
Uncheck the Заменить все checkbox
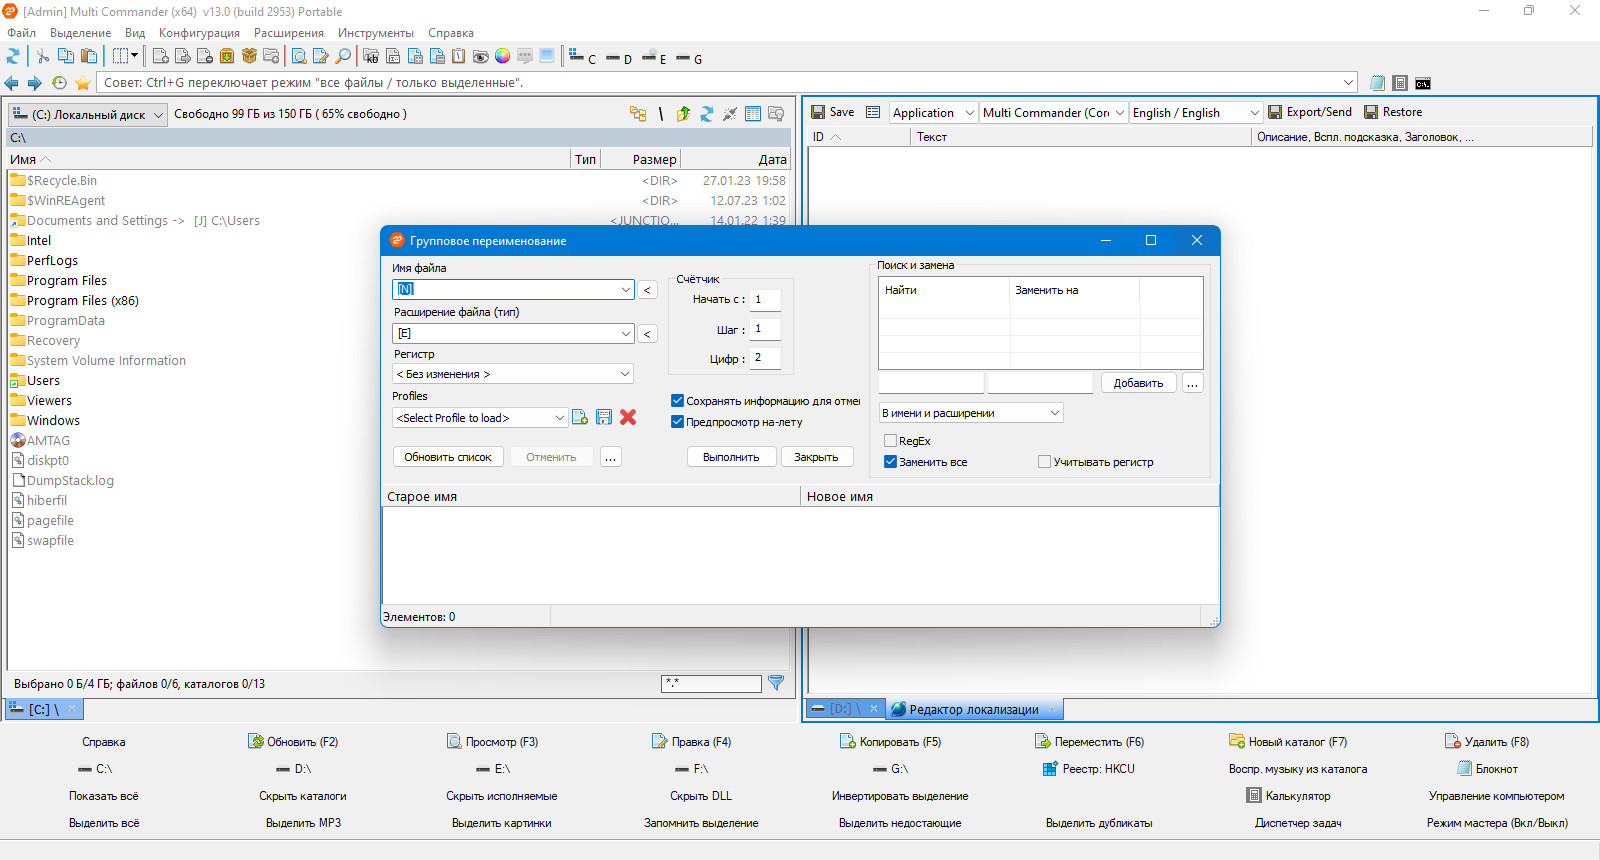tap(890, 462)
